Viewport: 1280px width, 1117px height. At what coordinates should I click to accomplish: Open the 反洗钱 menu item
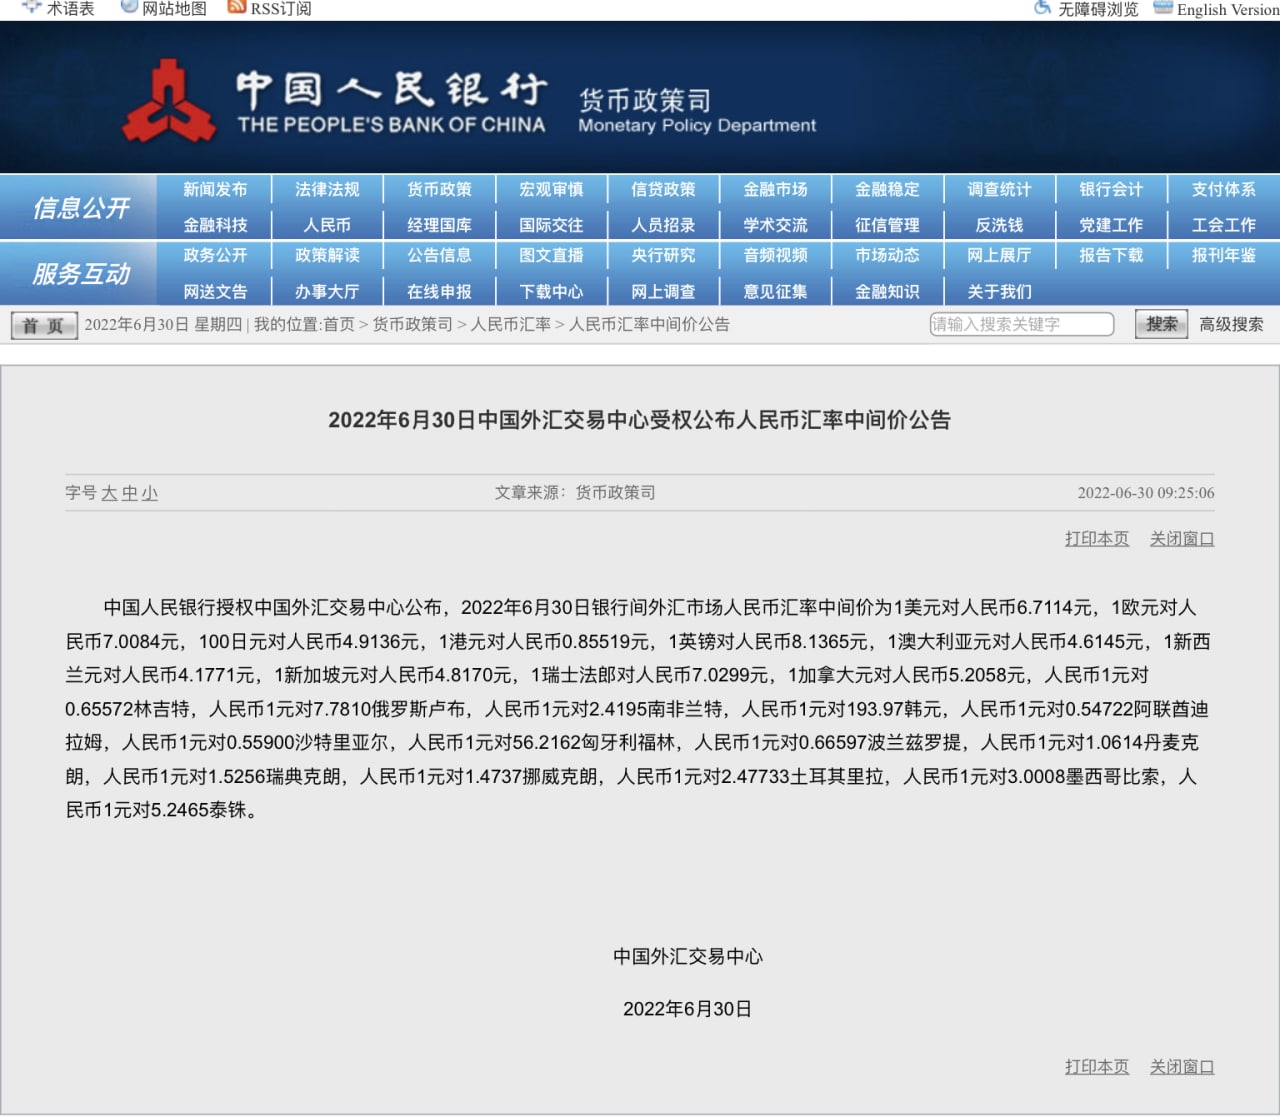[x=999, y=225]
